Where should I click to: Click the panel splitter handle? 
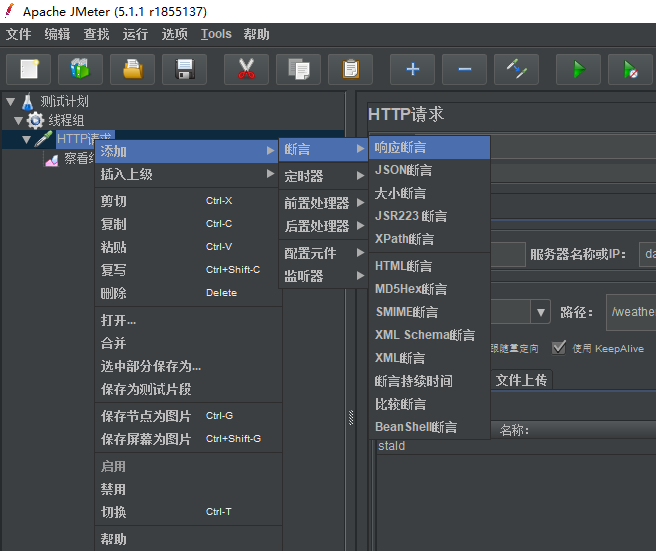[x=351, y=417]
